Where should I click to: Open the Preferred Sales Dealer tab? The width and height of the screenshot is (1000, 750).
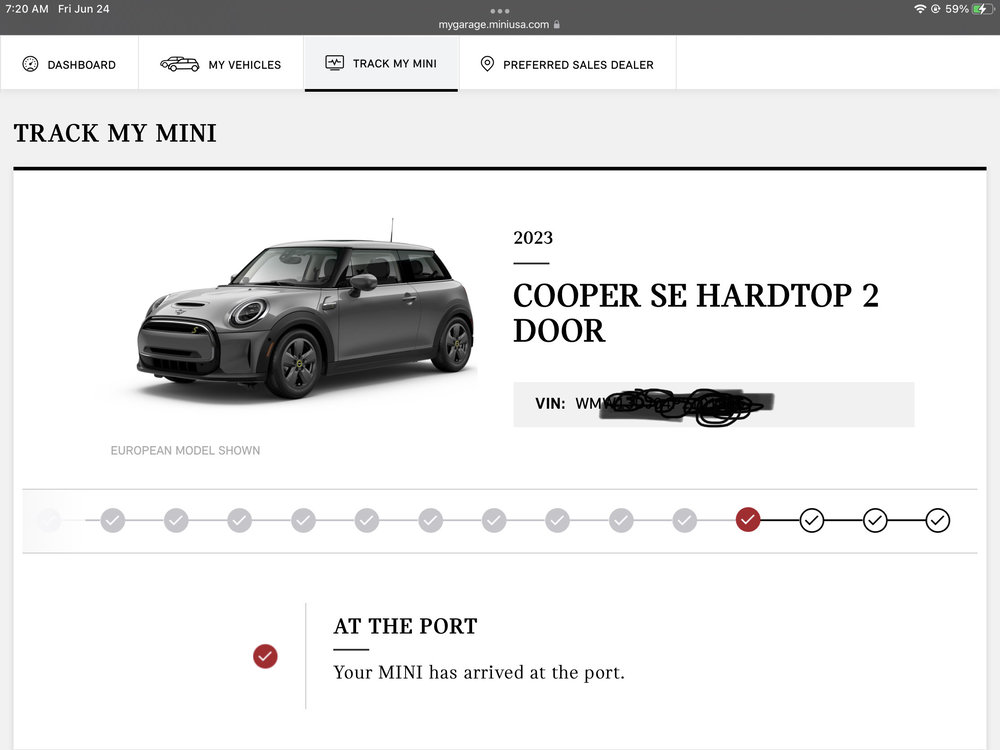pyautogui.click(x=578, y=65)
